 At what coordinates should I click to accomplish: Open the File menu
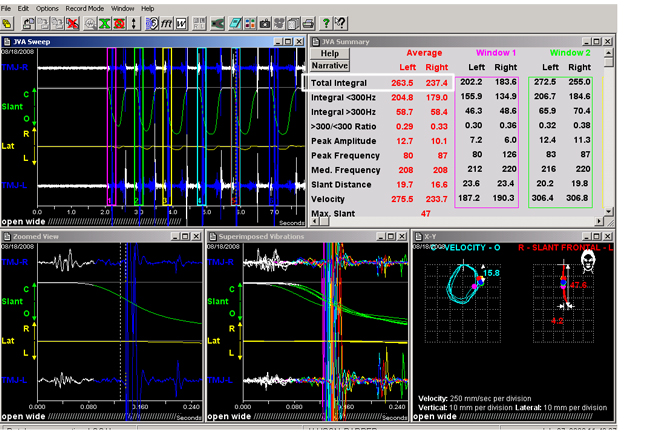pos(7,7)
